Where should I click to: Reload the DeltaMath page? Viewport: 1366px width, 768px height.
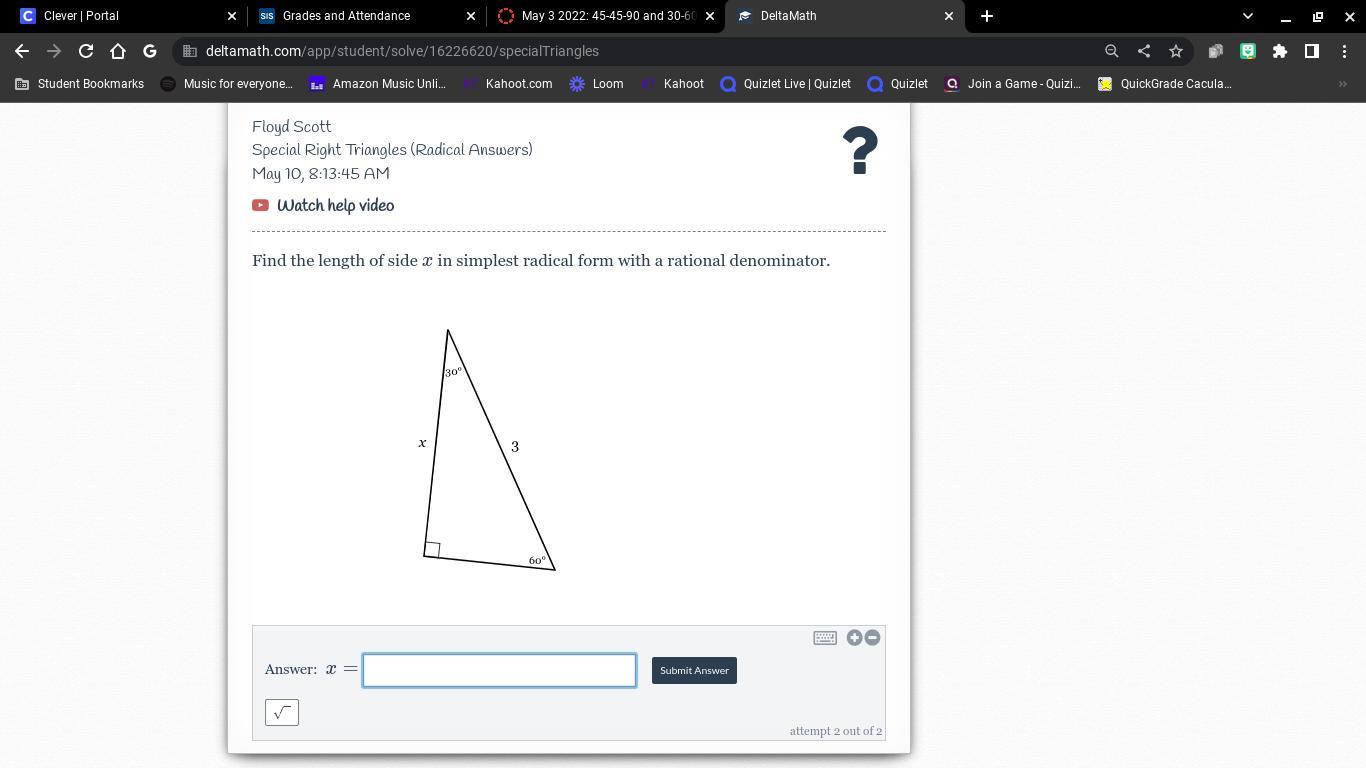[86, 51]
